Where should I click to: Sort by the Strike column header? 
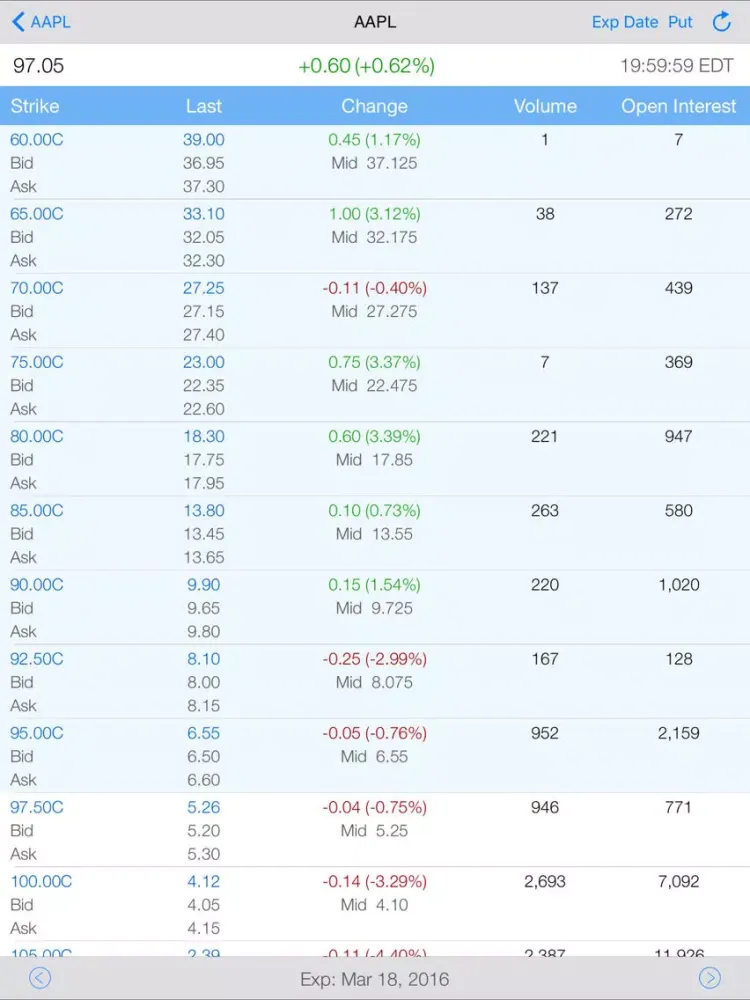coord(35,106)
